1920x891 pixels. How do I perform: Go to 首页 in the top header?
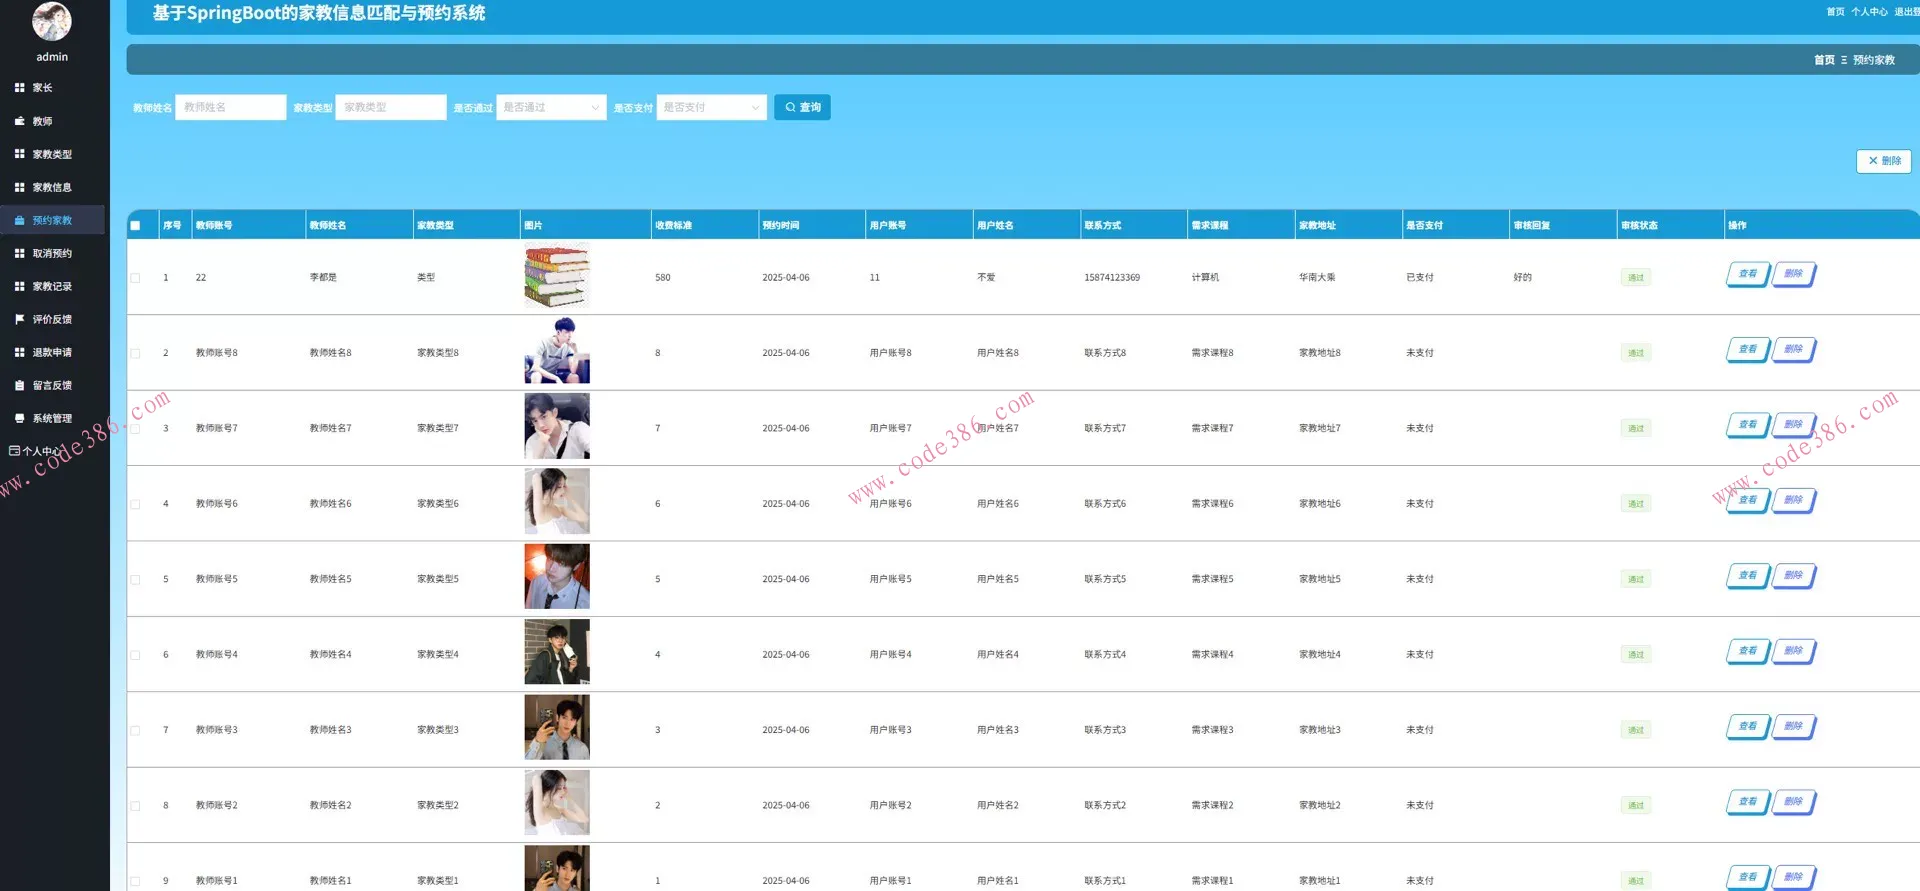(1835, 12)
